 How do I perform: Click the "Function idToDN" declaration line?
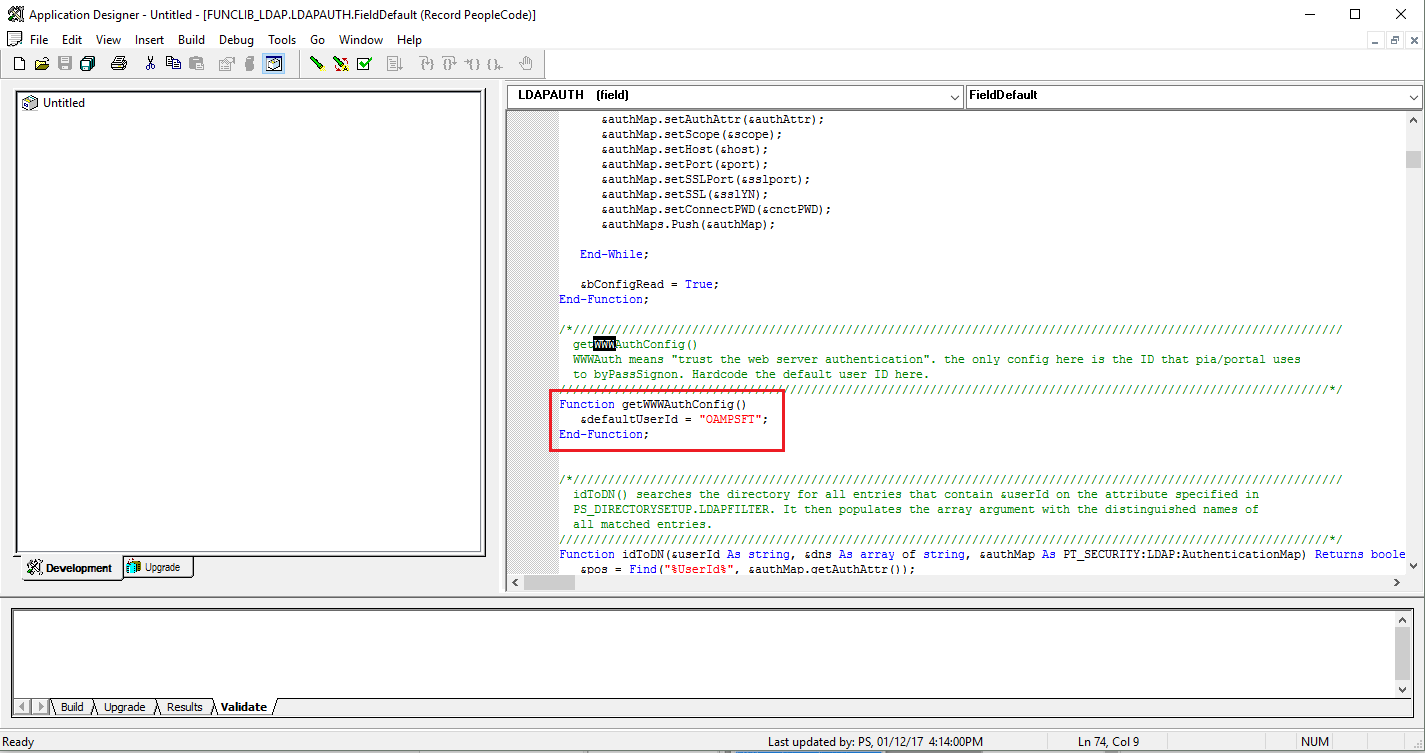point(982,554)
